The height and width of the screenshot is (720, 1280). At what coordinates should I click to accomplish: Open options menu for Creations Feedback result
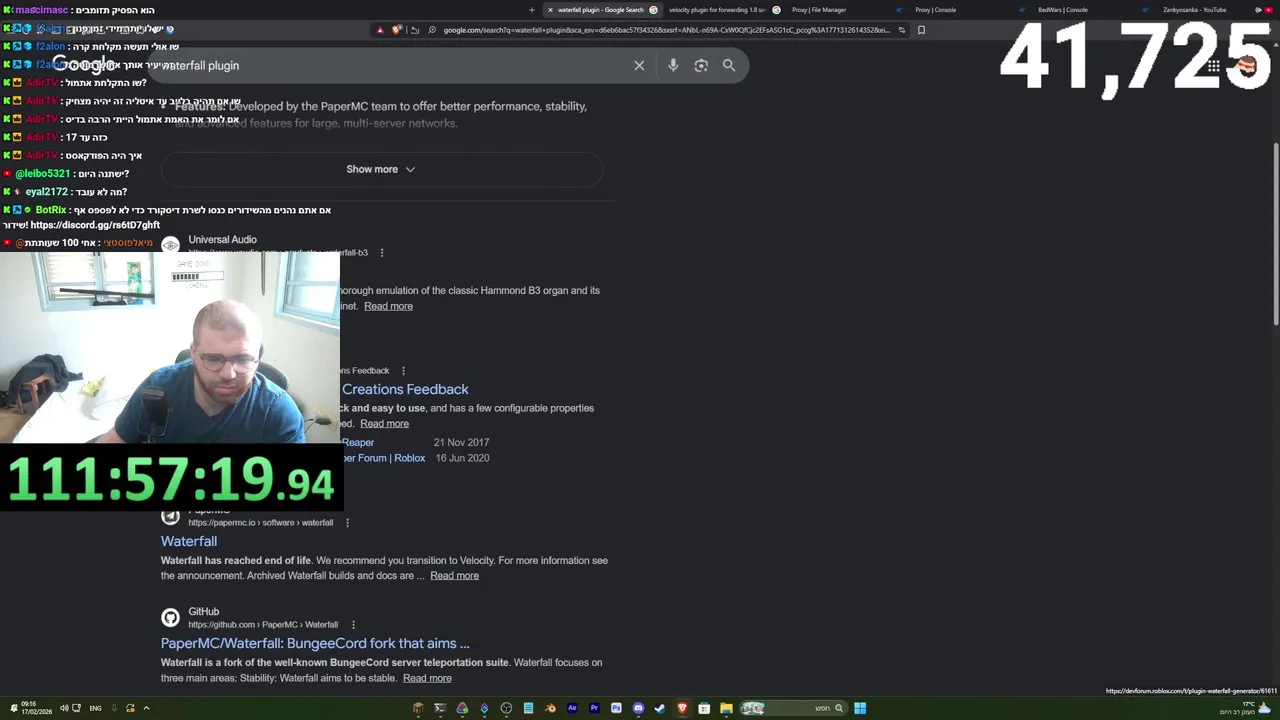coord(403,371)
